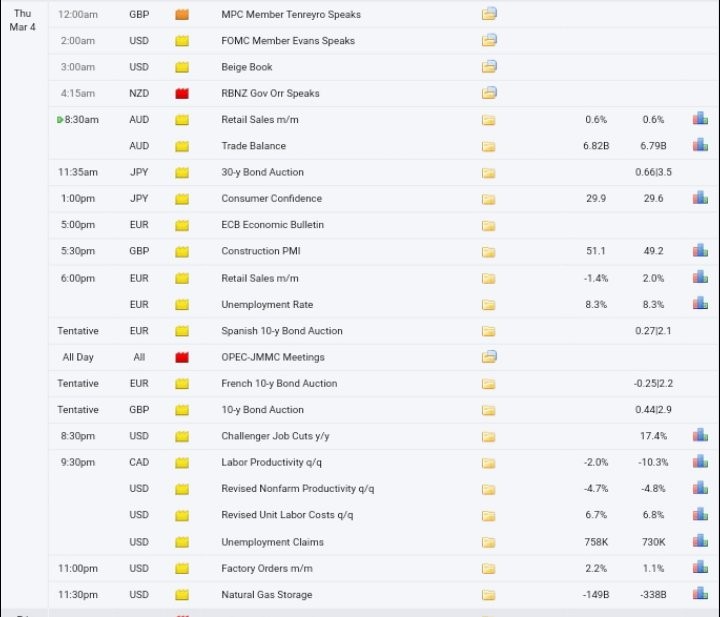Select the Revised Nonfarm Productivity q/q event
720x617 pixels.
[298, 488]
